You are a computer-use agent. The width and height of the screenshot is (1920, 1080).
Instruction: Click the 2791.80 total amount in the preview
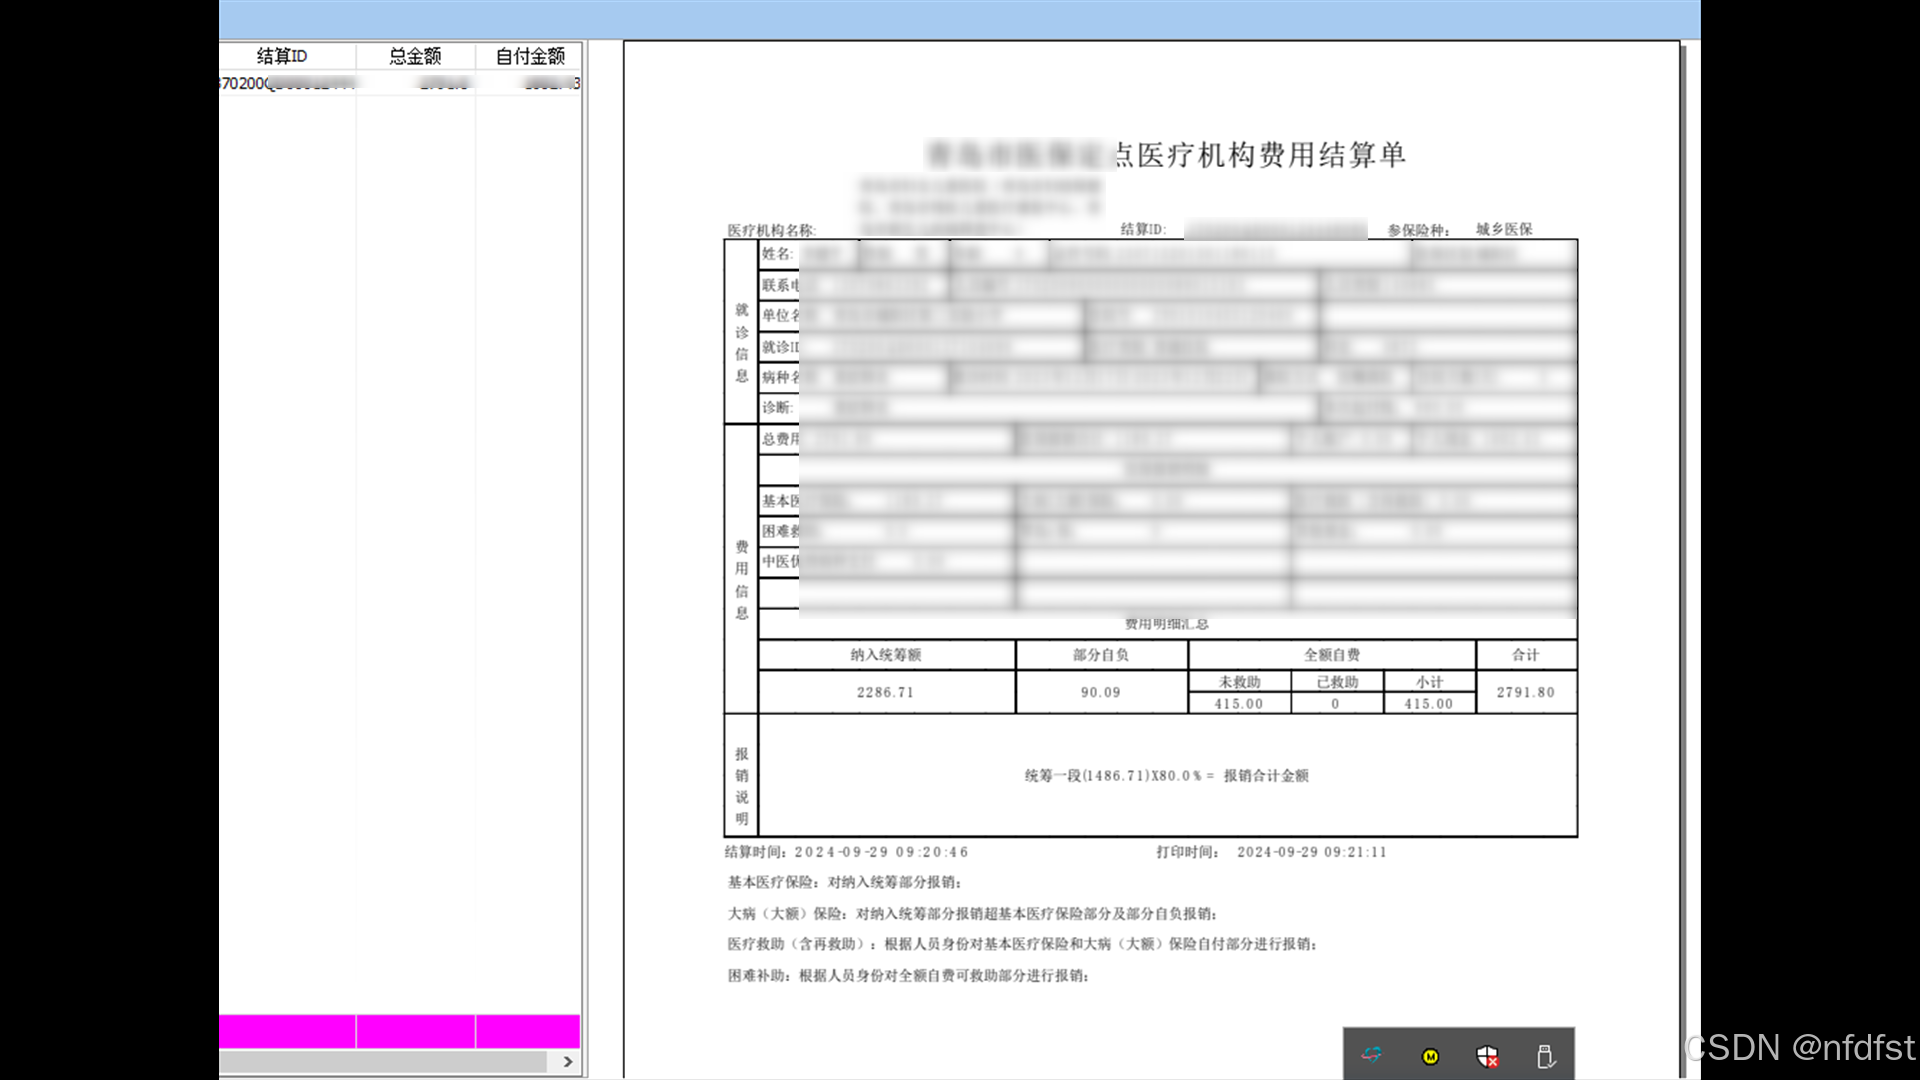1525,692
